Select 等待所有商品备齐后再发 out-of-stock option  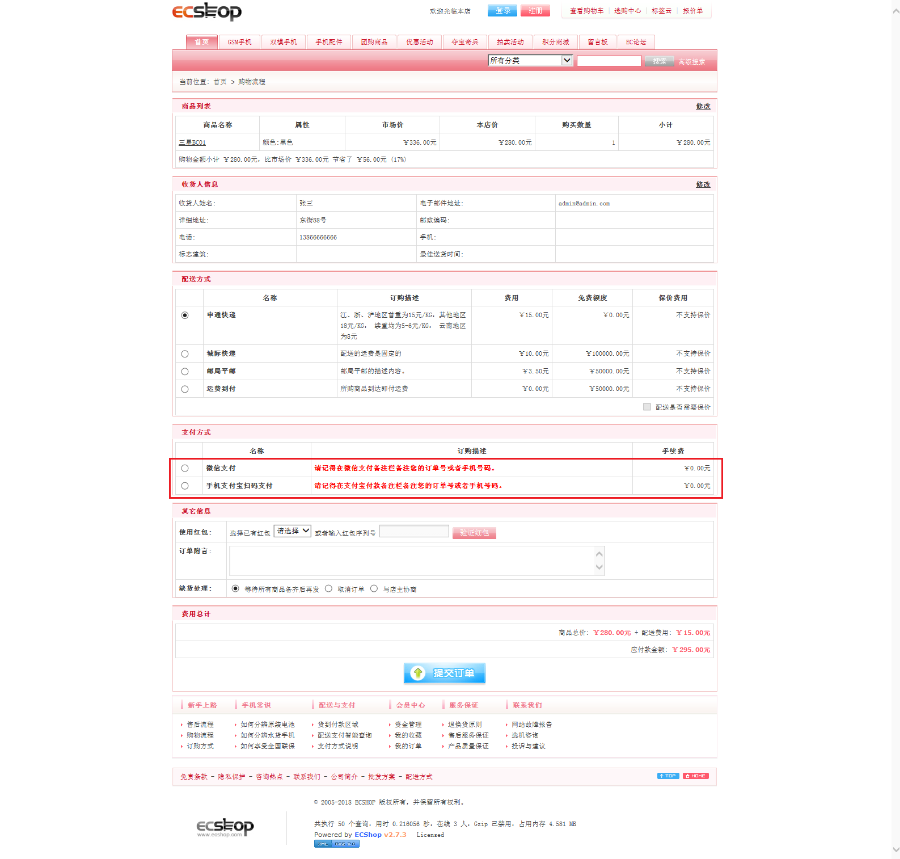coord(236,589)
